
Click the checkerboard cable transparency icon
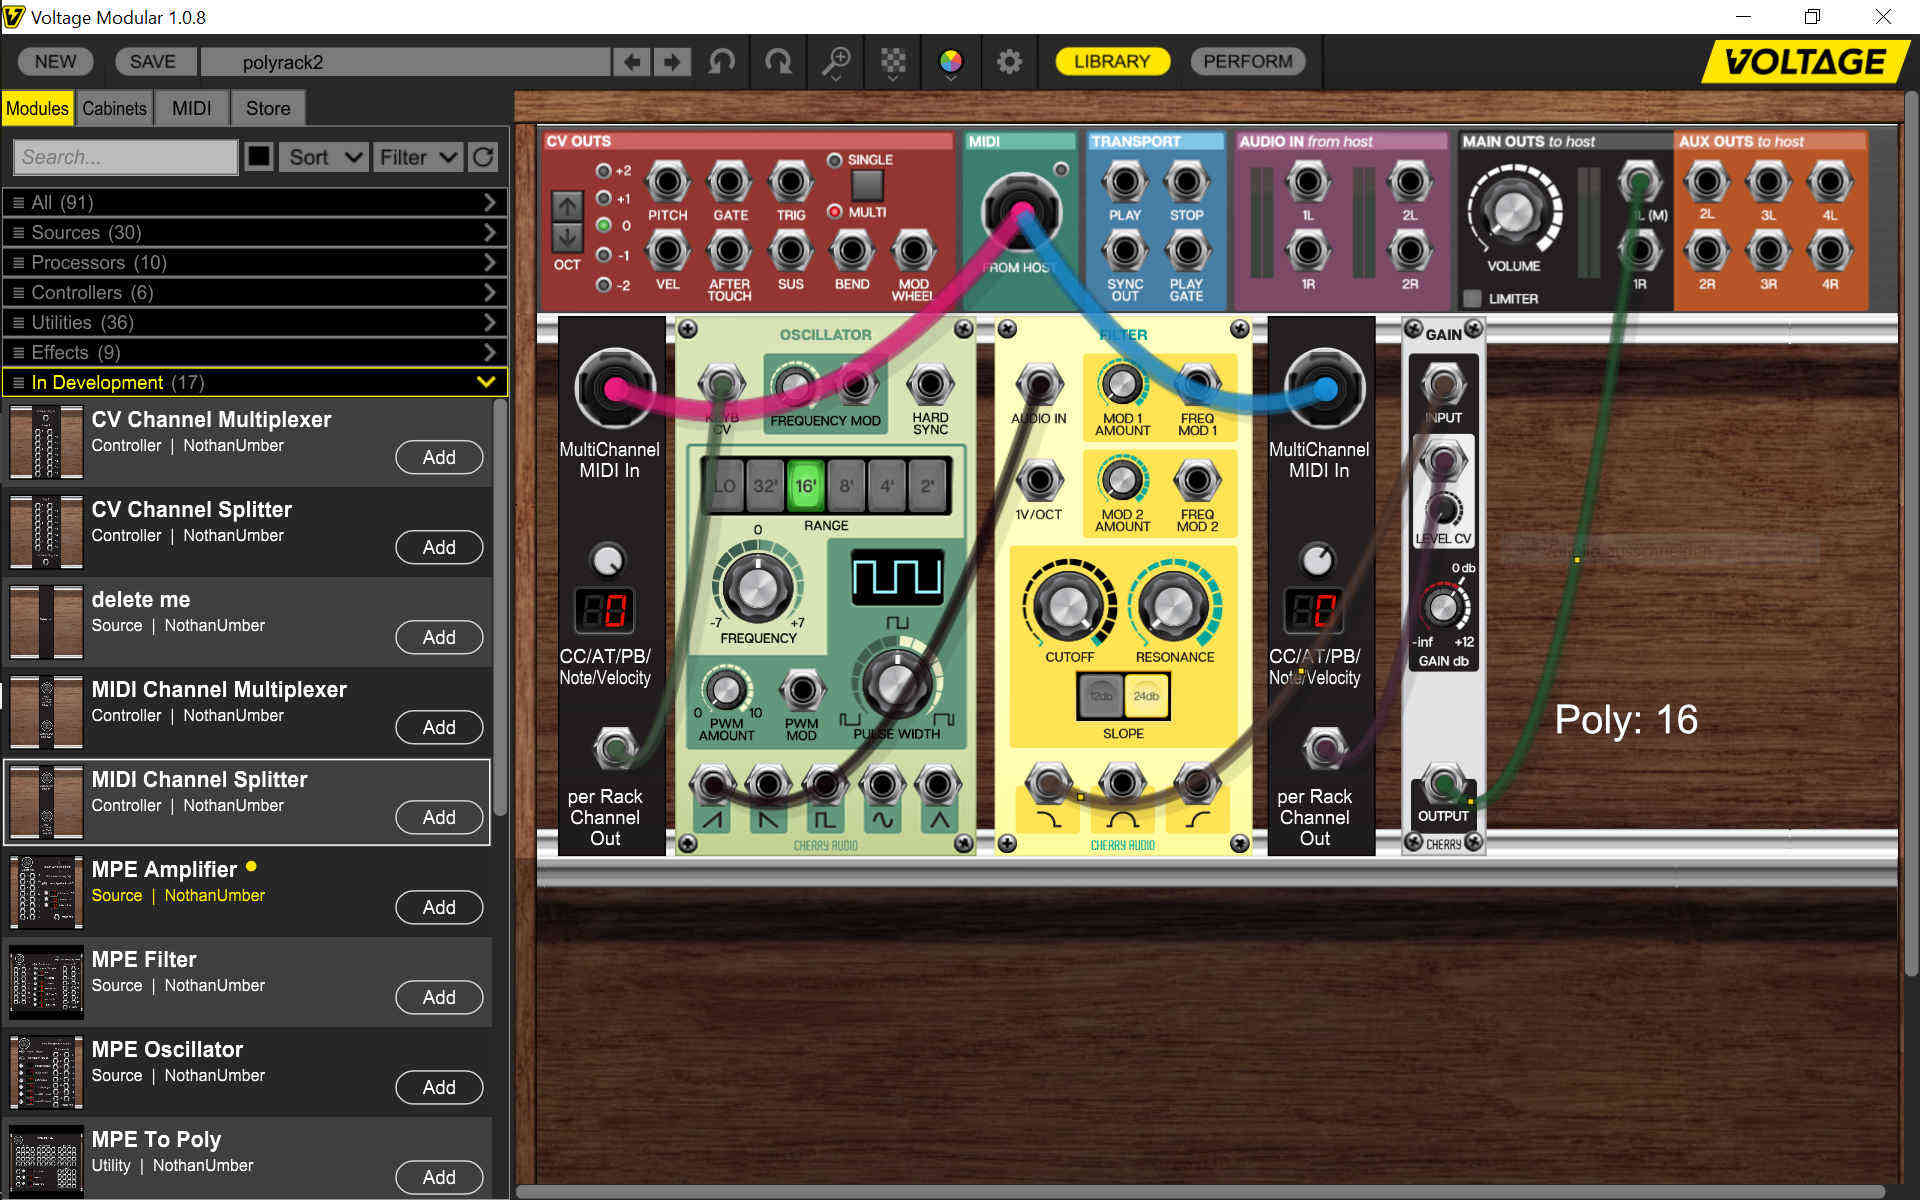tap(893, 62)
